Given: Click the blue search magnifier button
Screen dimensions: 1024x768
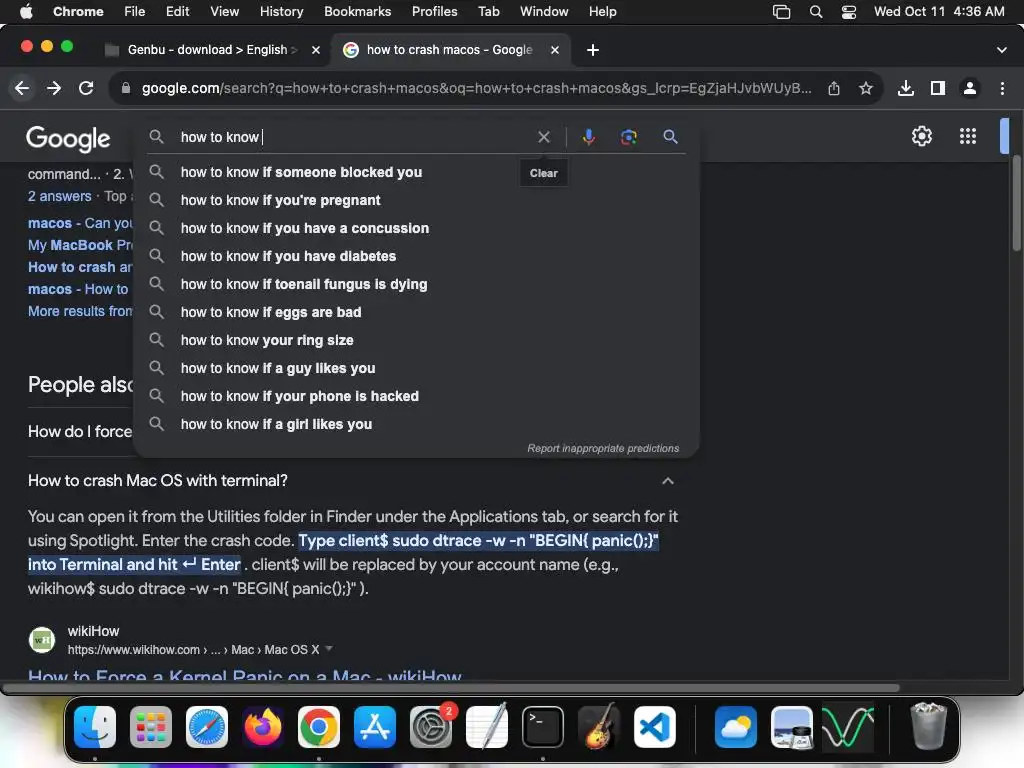Looking at the screenshot, I should click(671, 137).
